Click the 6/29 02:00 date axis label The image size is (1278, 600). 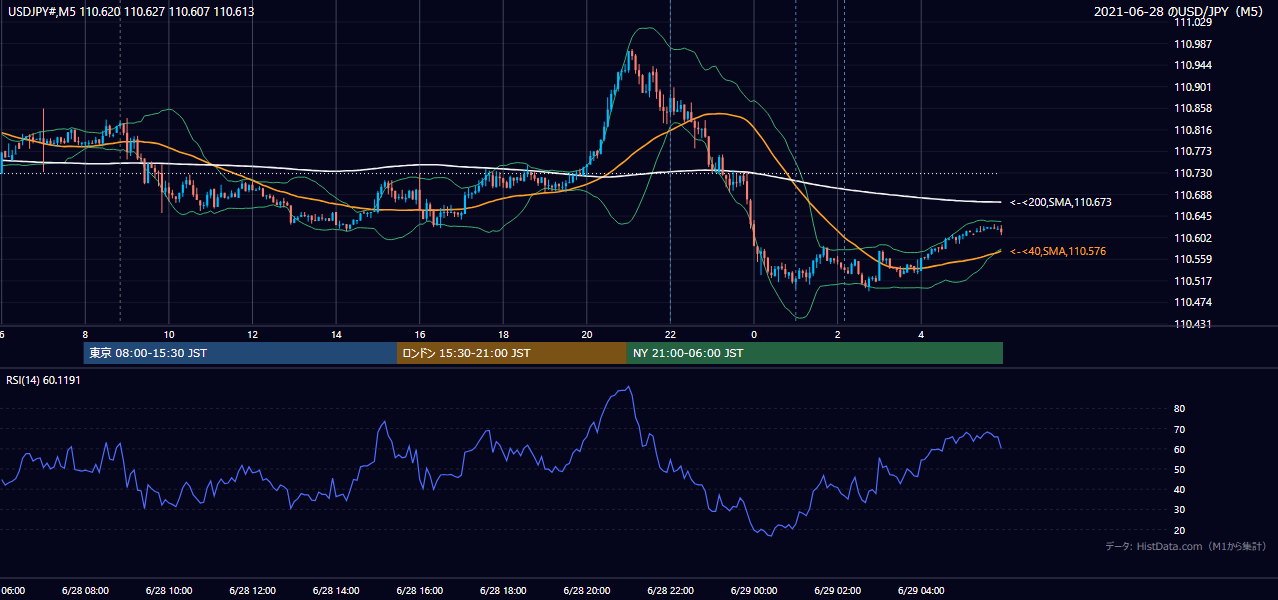click(837, 590)
